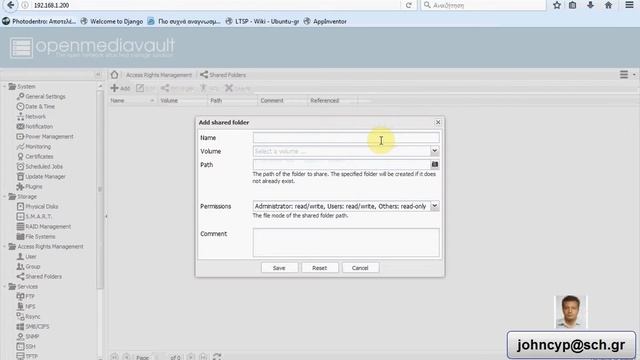The width and height of the screenshot is (640, 360).
Task: Open browser downloads icon
Action: 590,5
